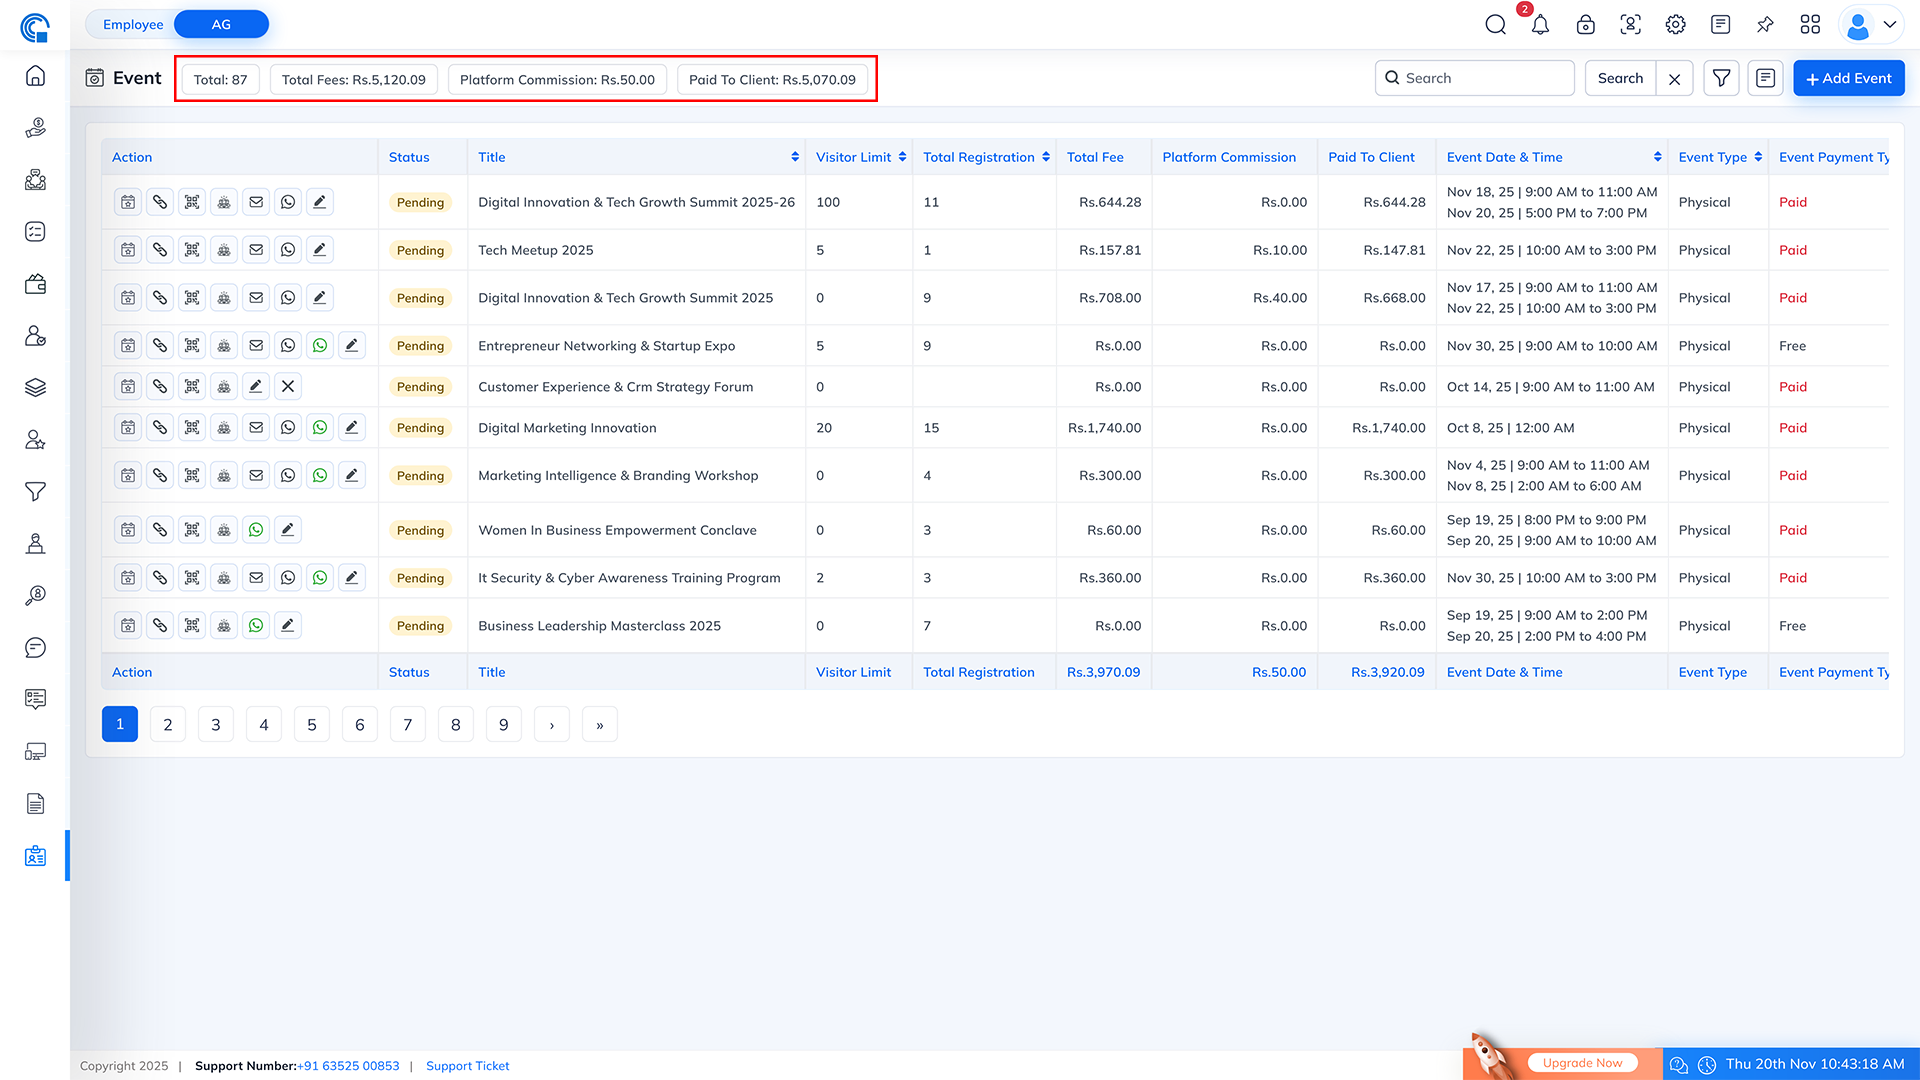Click the QR code icon for Tech Meetup 2025
Screen dimensions: 1920x1080
point(191,249)
